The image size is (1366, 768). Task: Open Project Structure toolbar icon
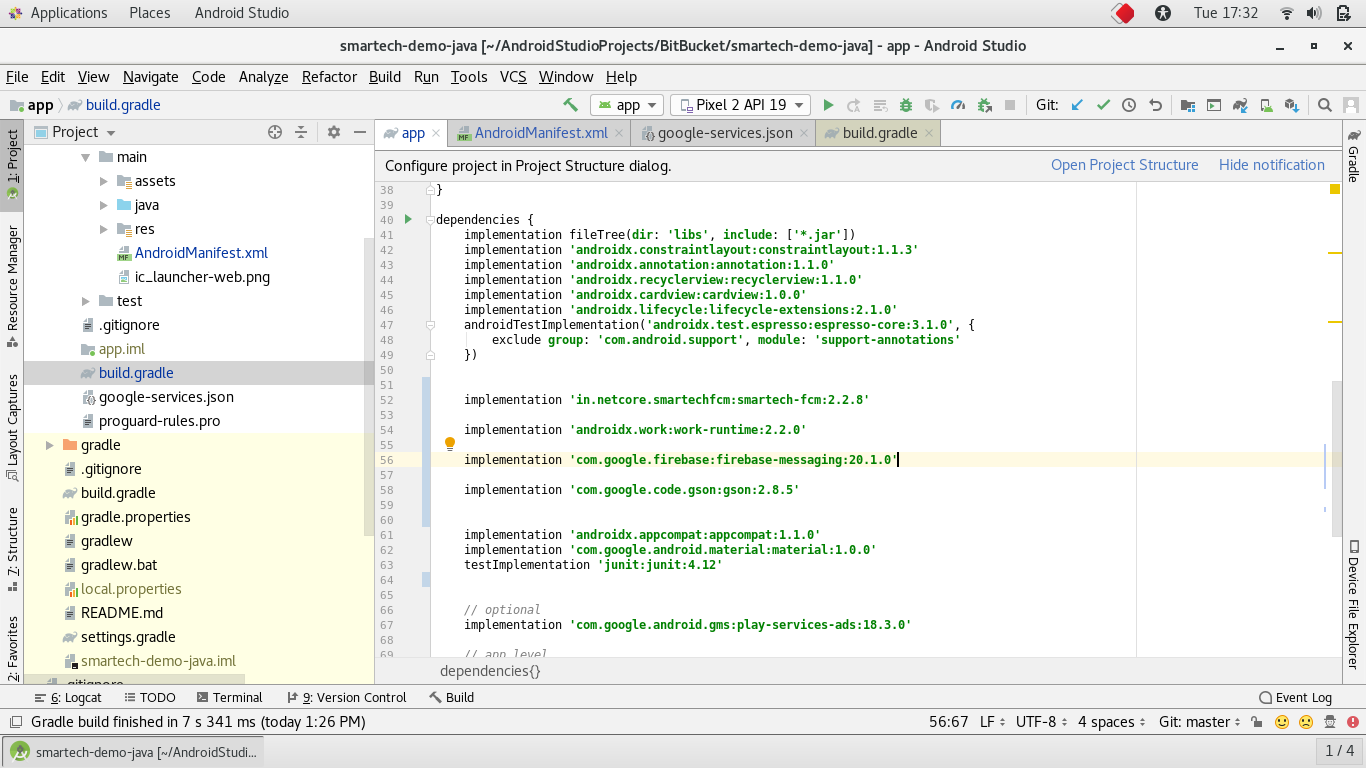(1187, 105)
